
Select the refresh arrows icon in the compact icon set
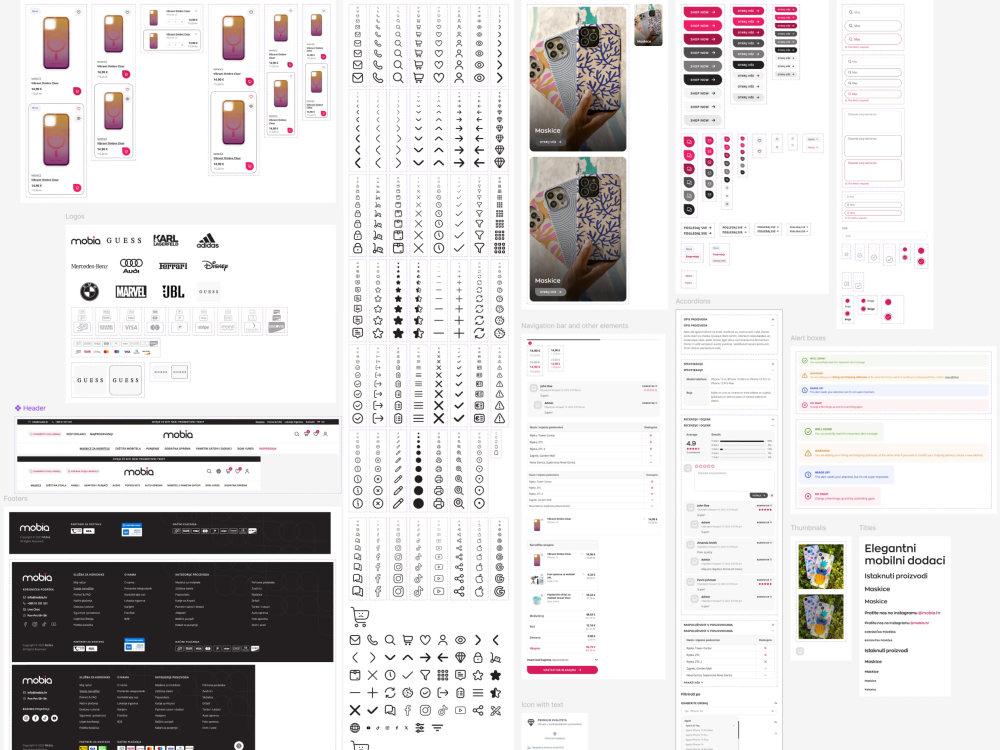(x=390, y=693)
